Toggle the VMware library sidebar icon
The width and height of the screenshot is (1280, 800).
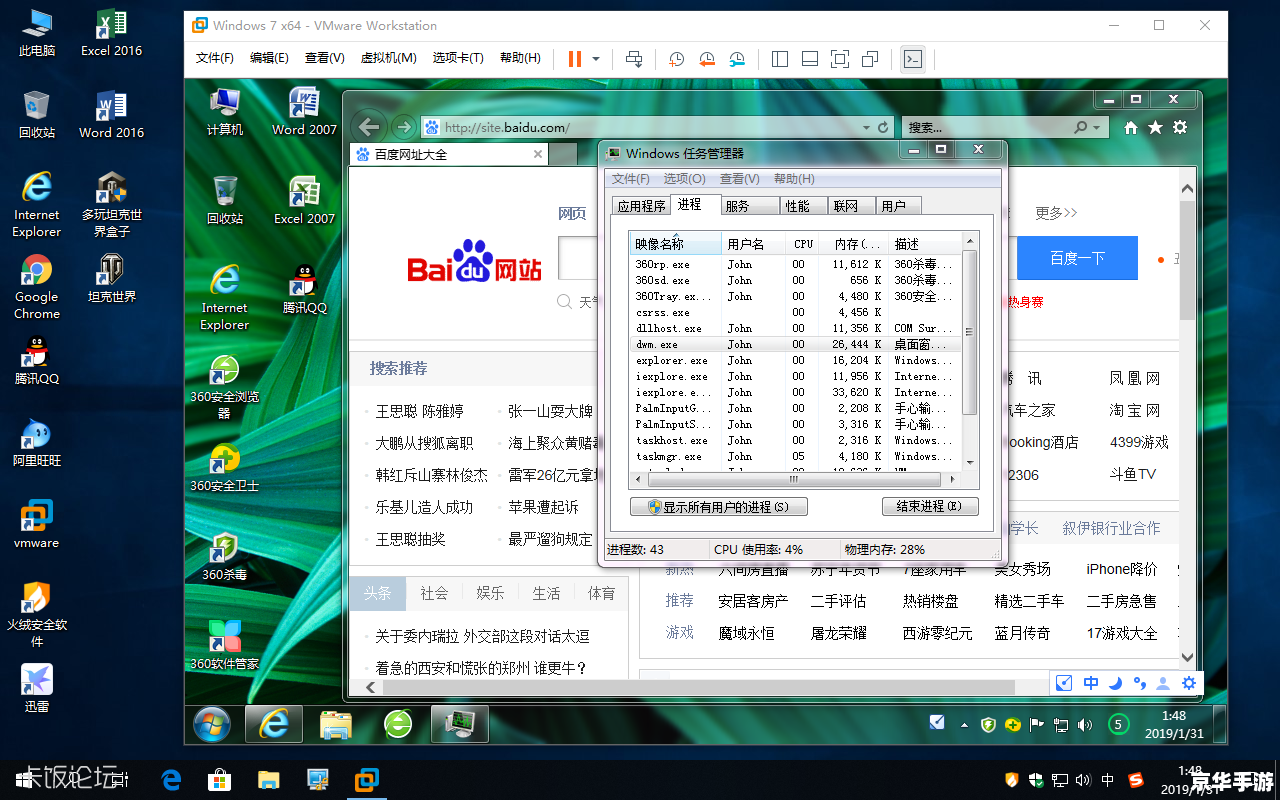(x=781, y=59)
